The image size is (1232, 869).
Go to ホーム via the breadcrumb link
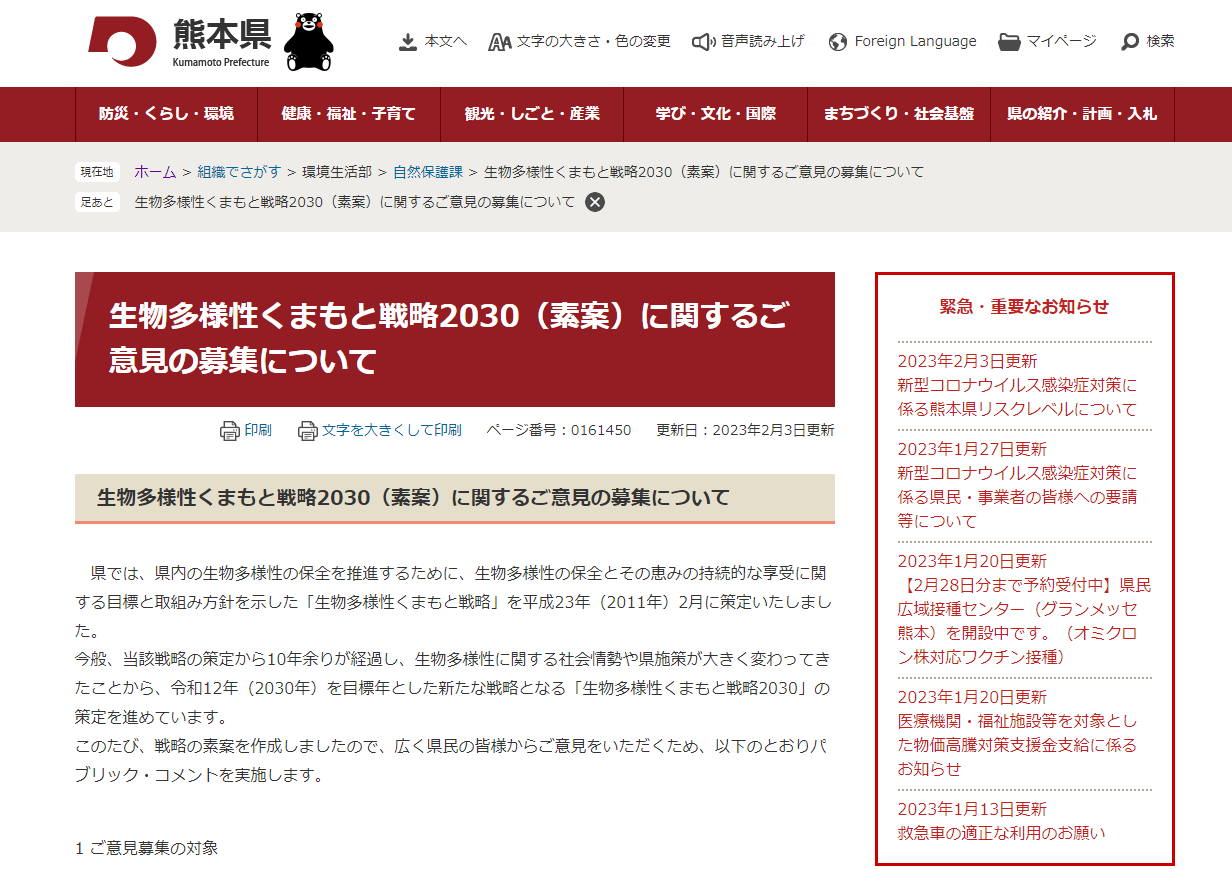point(154,171)
